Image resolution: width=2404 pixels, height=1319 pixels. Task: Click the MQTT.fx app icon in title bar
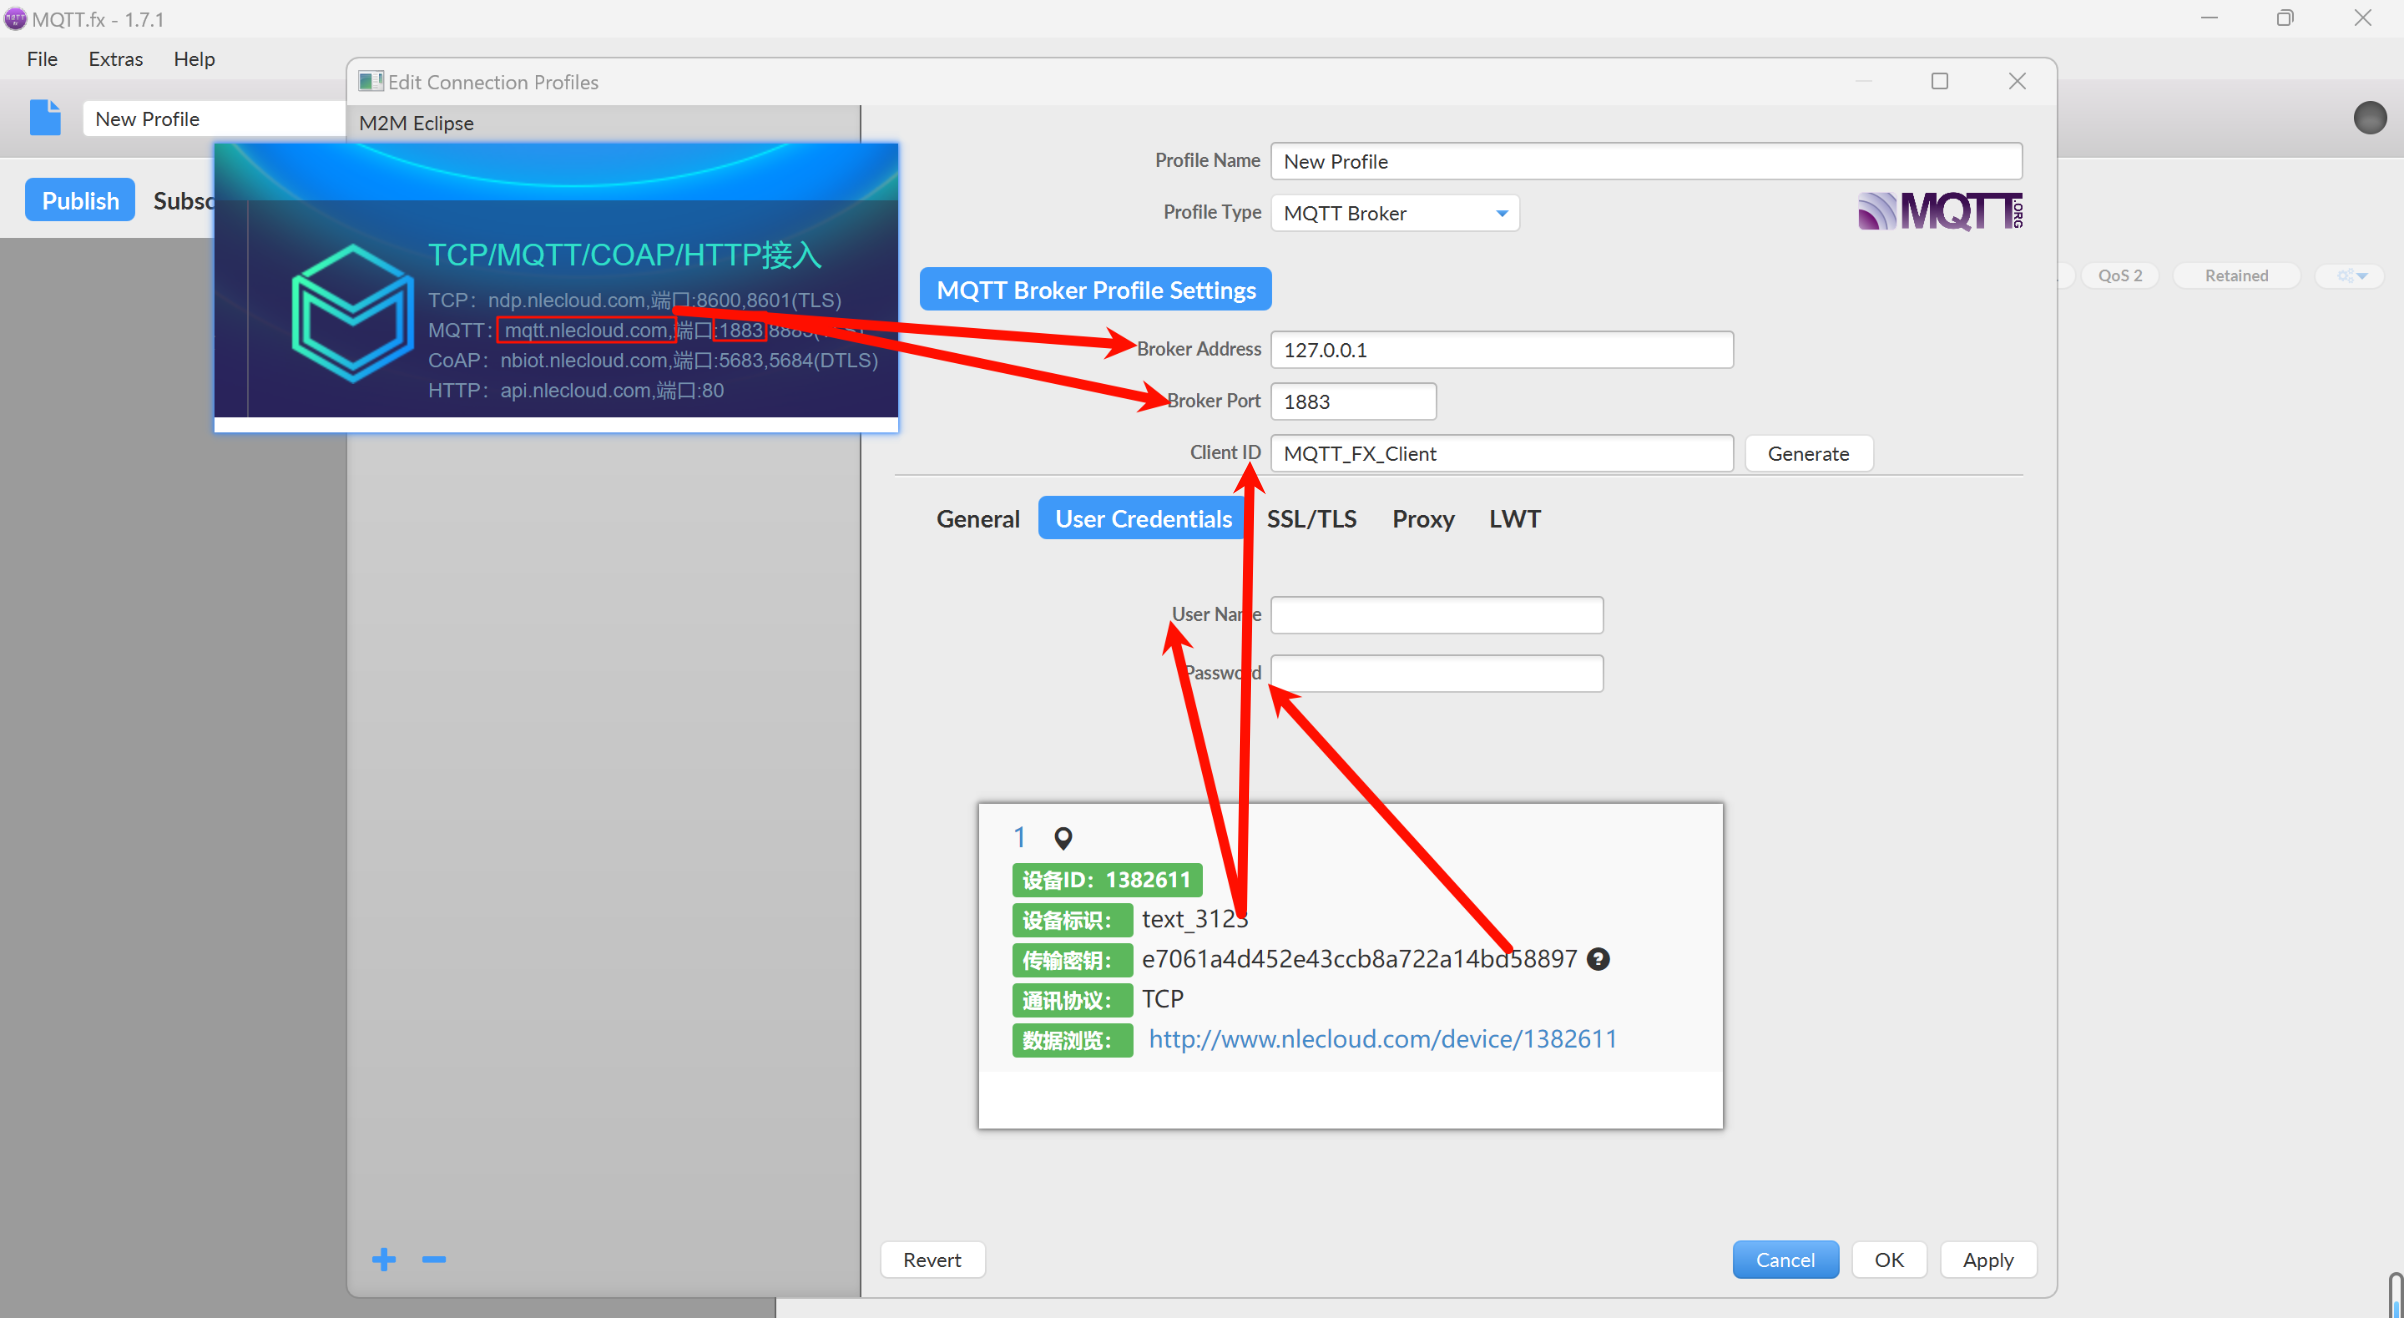(x=15, y=19)
